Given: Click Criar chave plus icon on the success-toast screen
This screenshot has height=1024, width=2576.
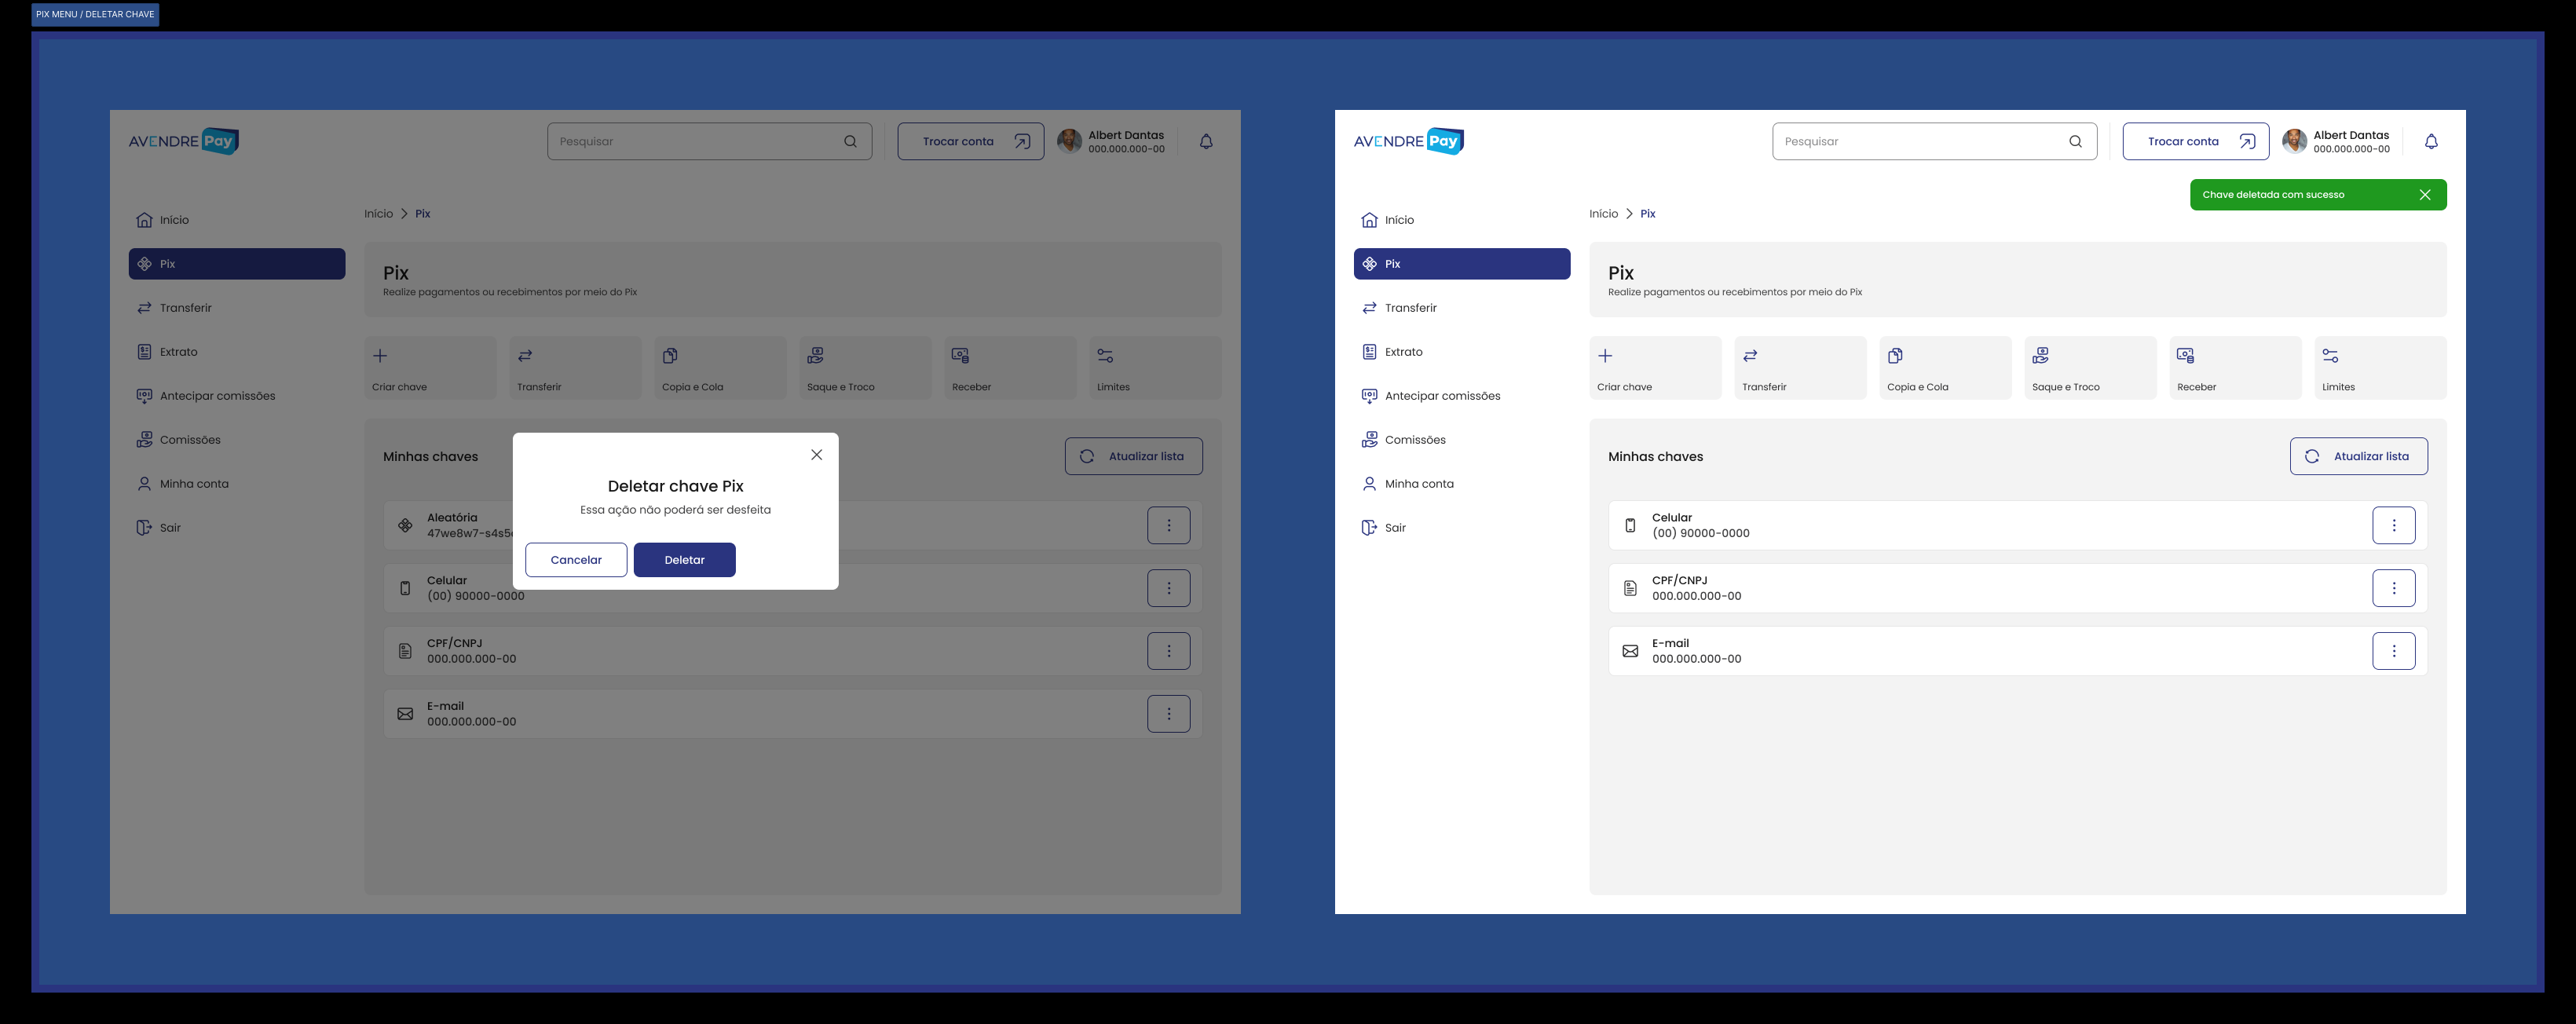Looking at the screenshot, I should tap(1605, 356).
